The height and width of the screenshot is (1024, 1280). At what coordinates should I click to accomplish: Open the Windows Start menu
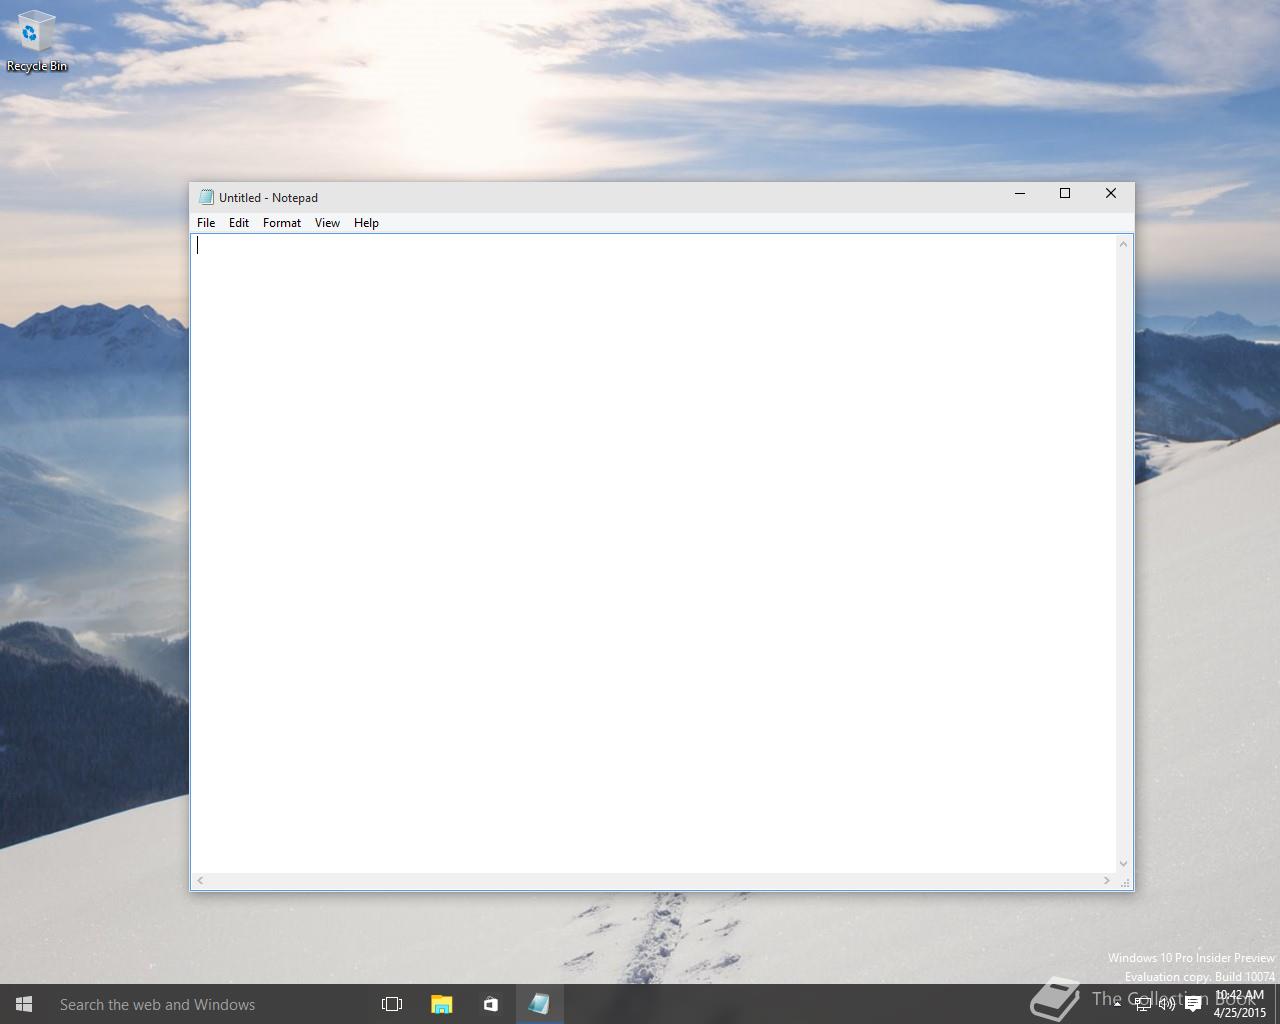(24, 1004)
